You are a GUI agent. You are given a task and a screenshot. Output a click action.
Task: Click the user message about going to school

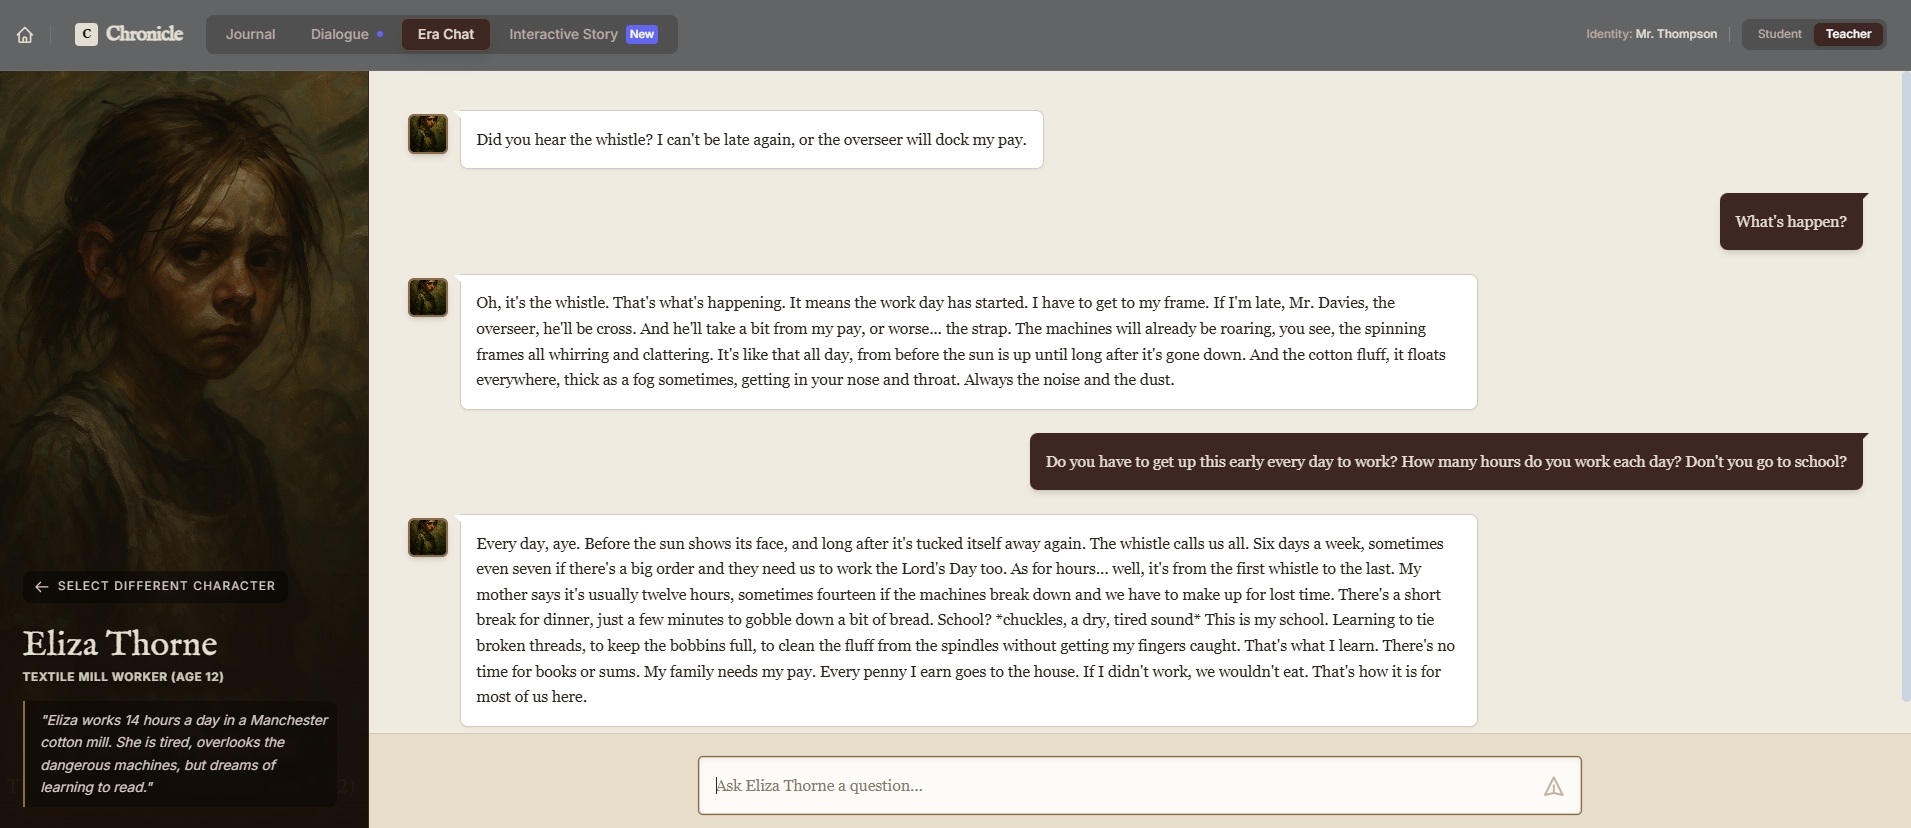click(1446, 462)
